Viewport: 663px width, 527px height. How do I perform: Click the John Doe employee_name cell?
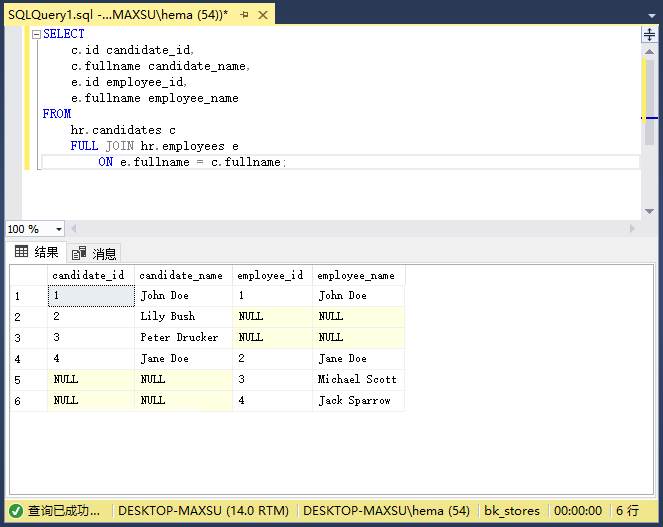(359, 296)
